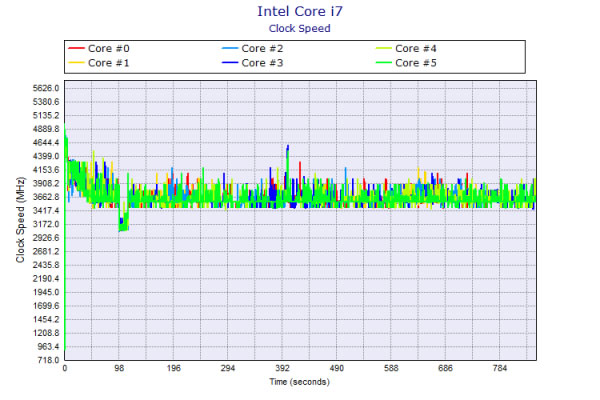Click the red Core #0 legend line

pyautogui.click(x=76, y=48)
